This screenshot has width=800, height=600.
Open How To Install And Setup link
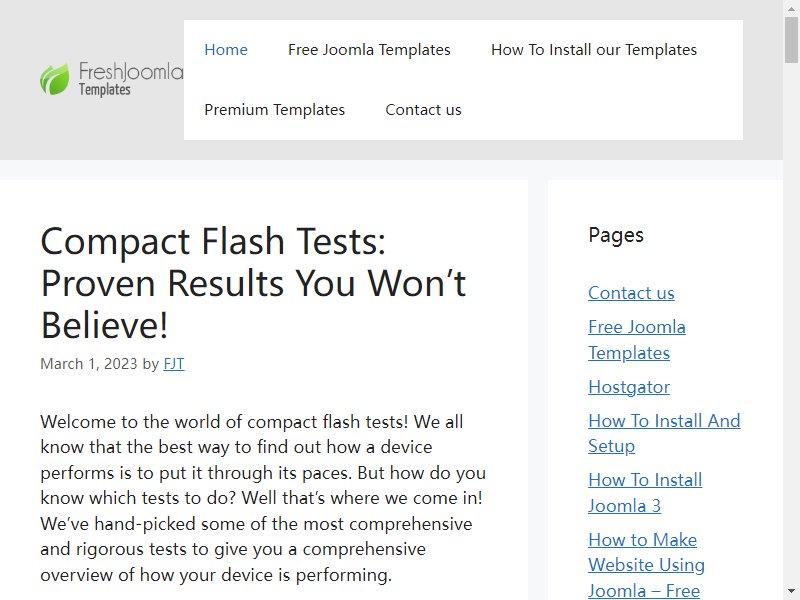(x=664, y=433)
